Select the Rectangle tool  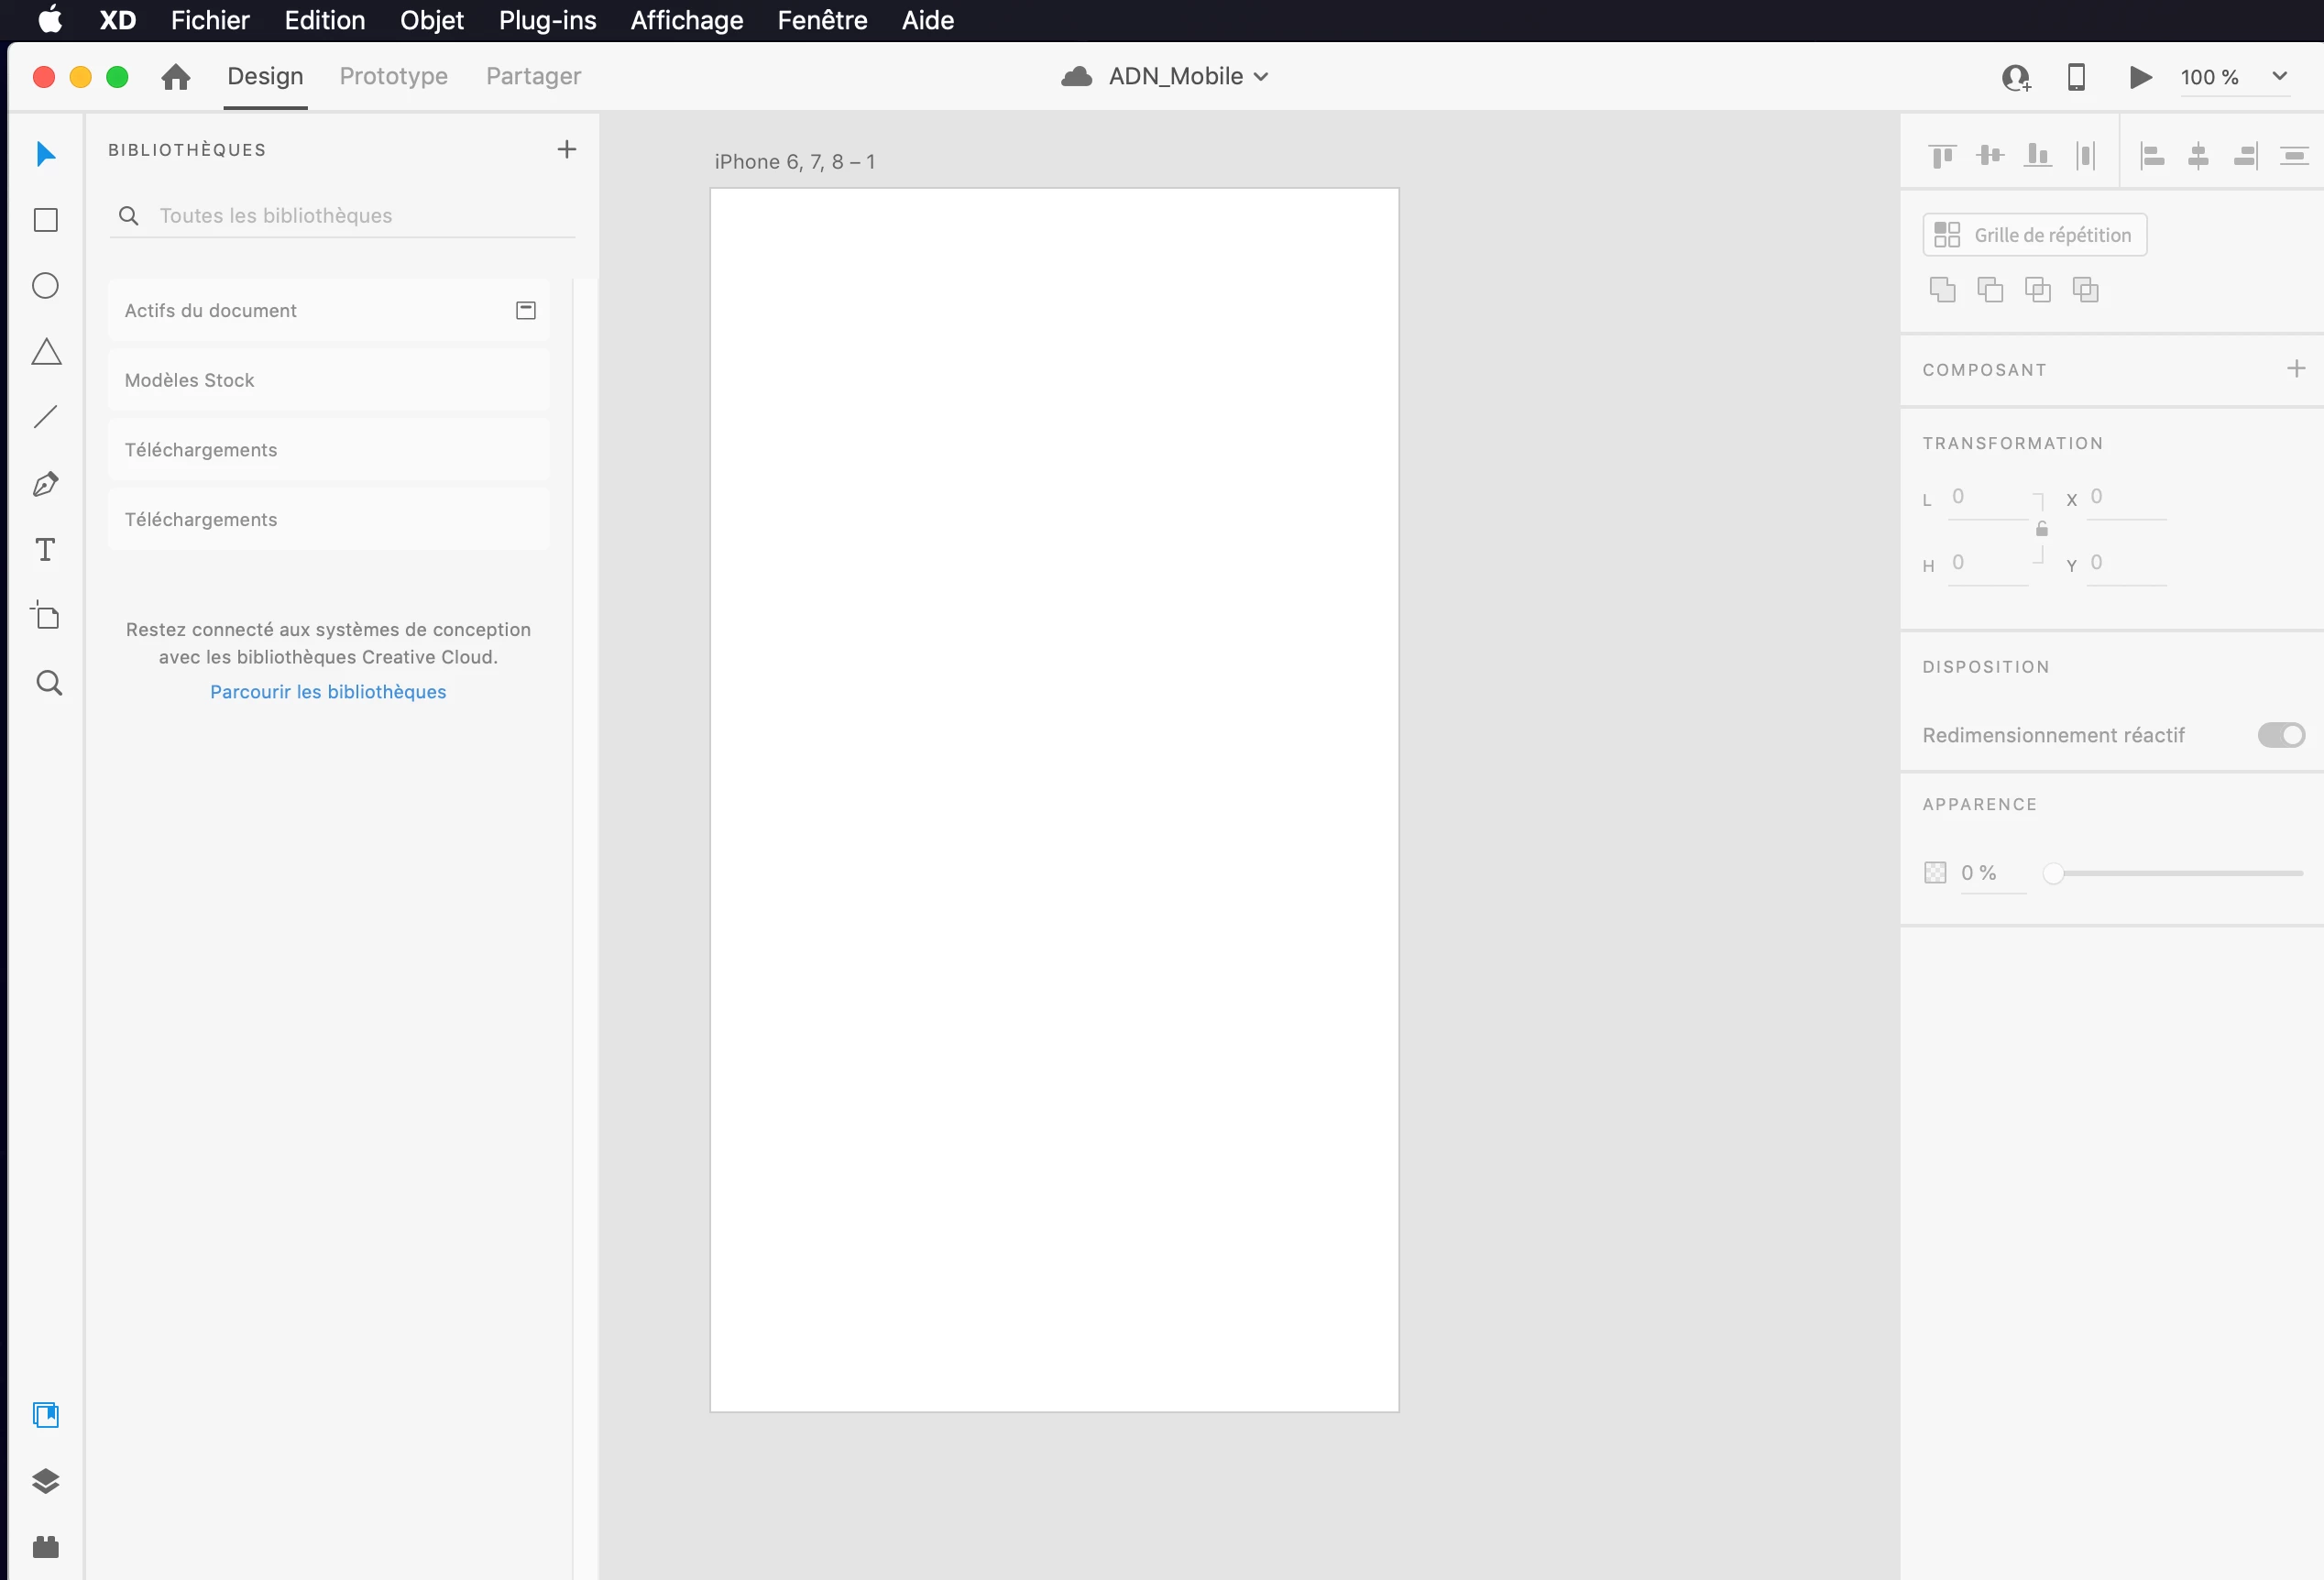point(46,220)
